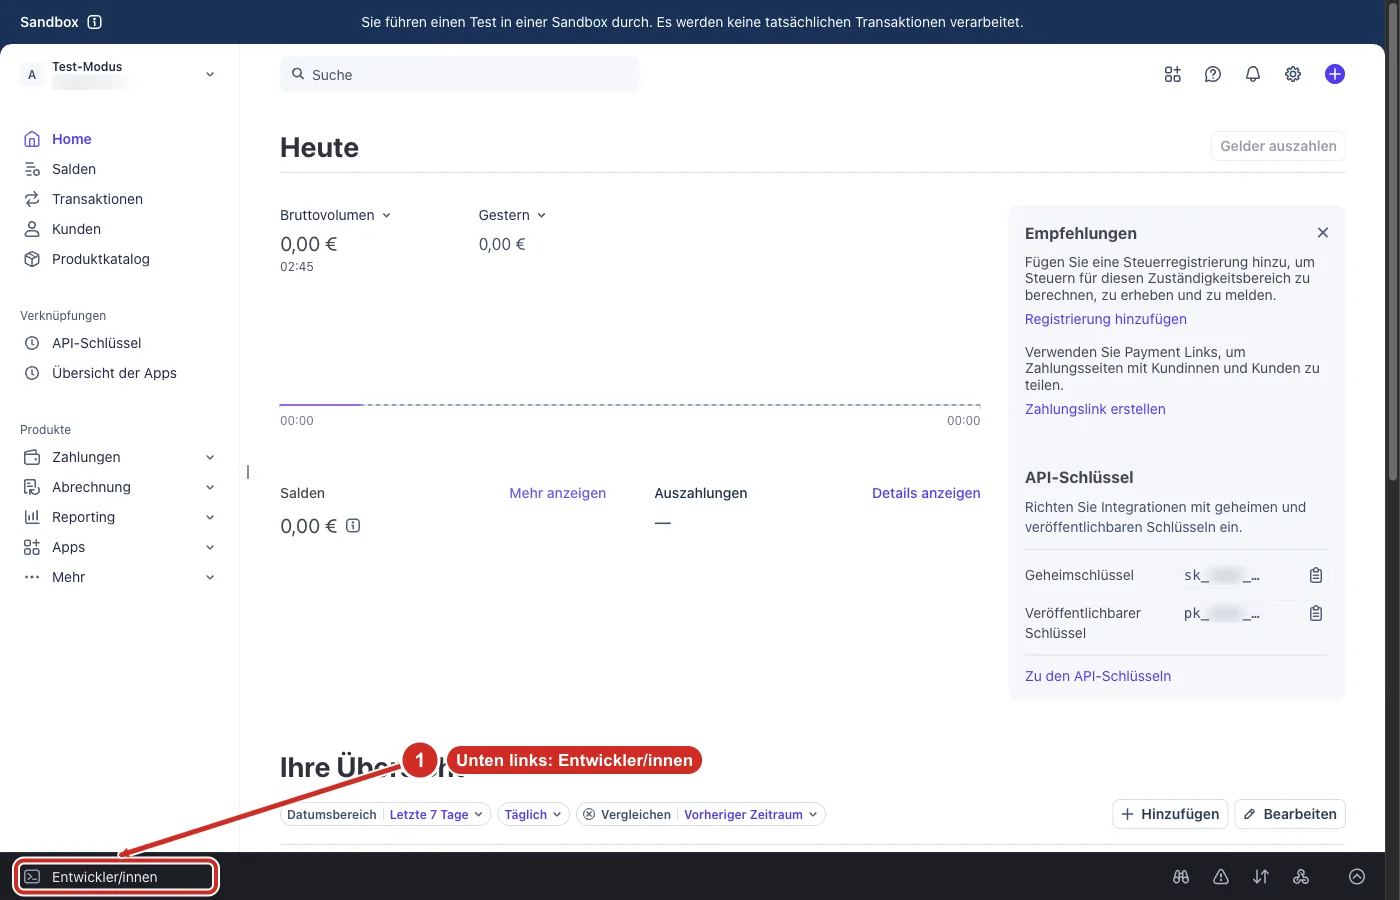
Task: Click the binoculars icon in bottom bar
Action: point(1181,877)
